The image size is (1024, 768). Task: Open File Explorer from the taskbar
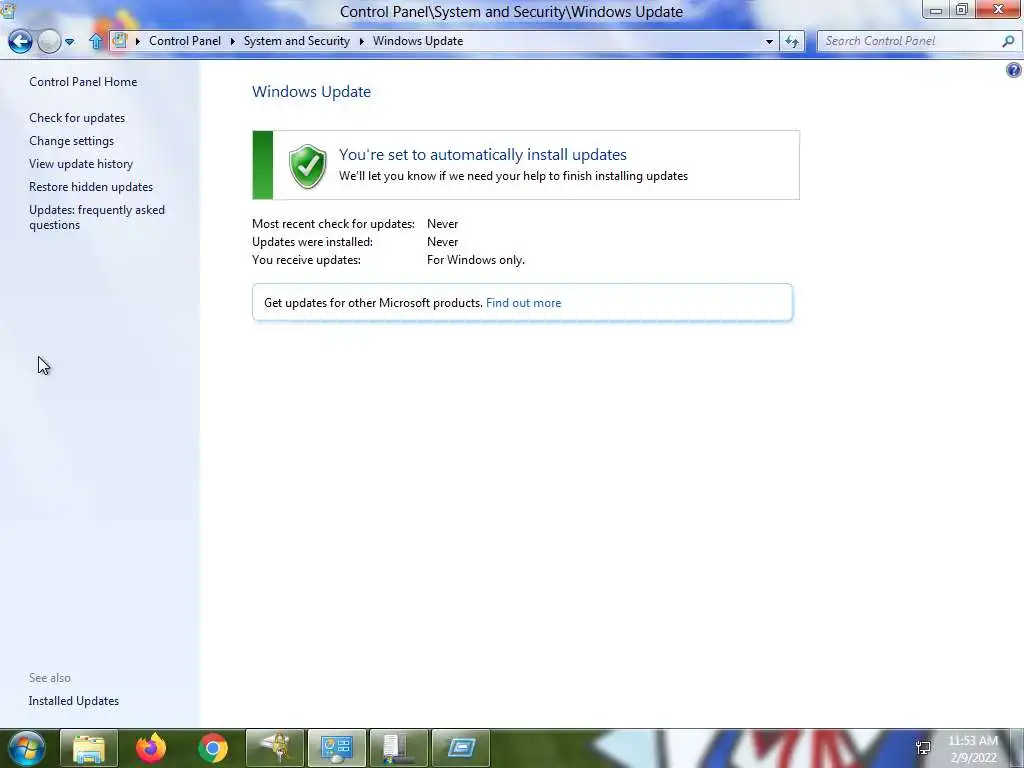(89, 748)
